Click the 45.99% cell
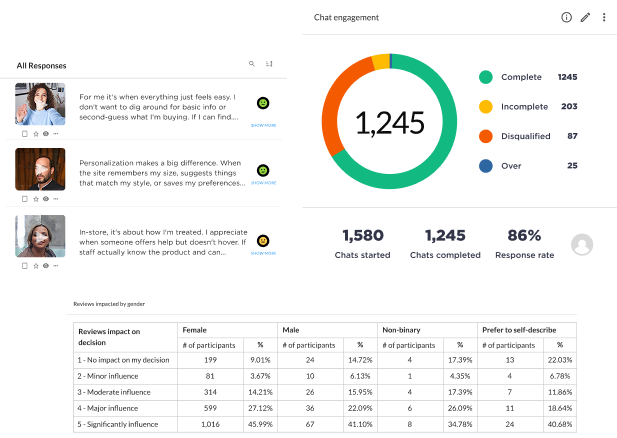The image size is (617, 438). point(260,425)
